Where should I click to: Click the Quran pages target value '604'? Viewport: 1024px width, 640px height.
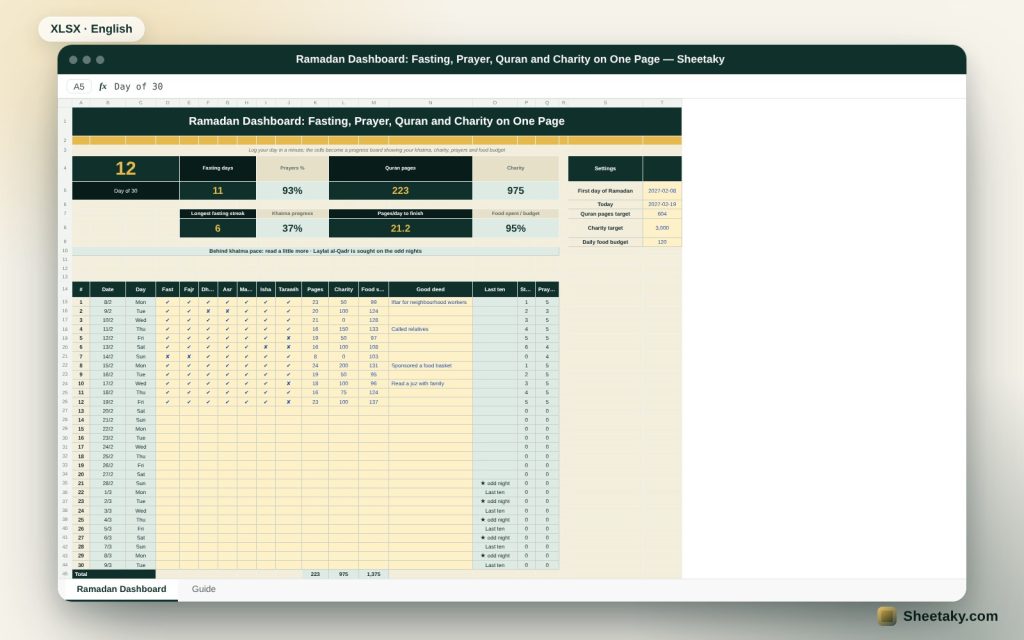click(662, 214)
